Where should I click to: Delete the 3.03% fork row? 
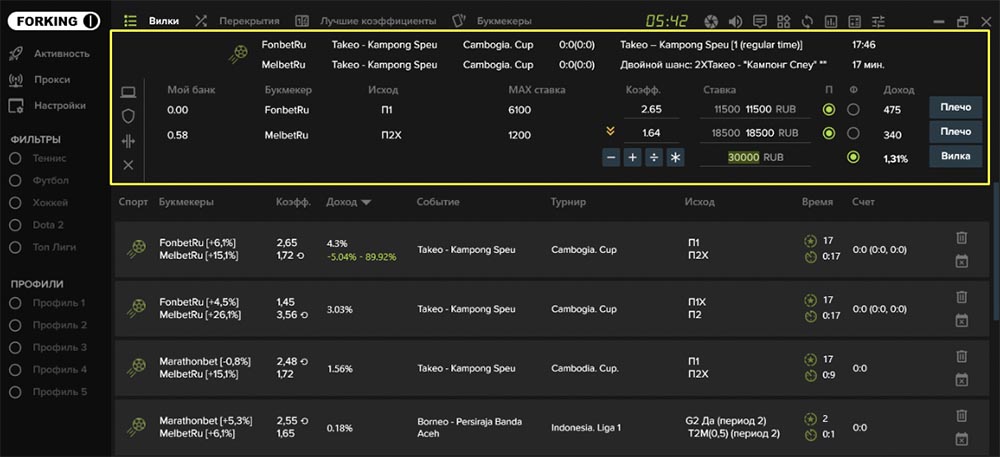coord(962,297)
